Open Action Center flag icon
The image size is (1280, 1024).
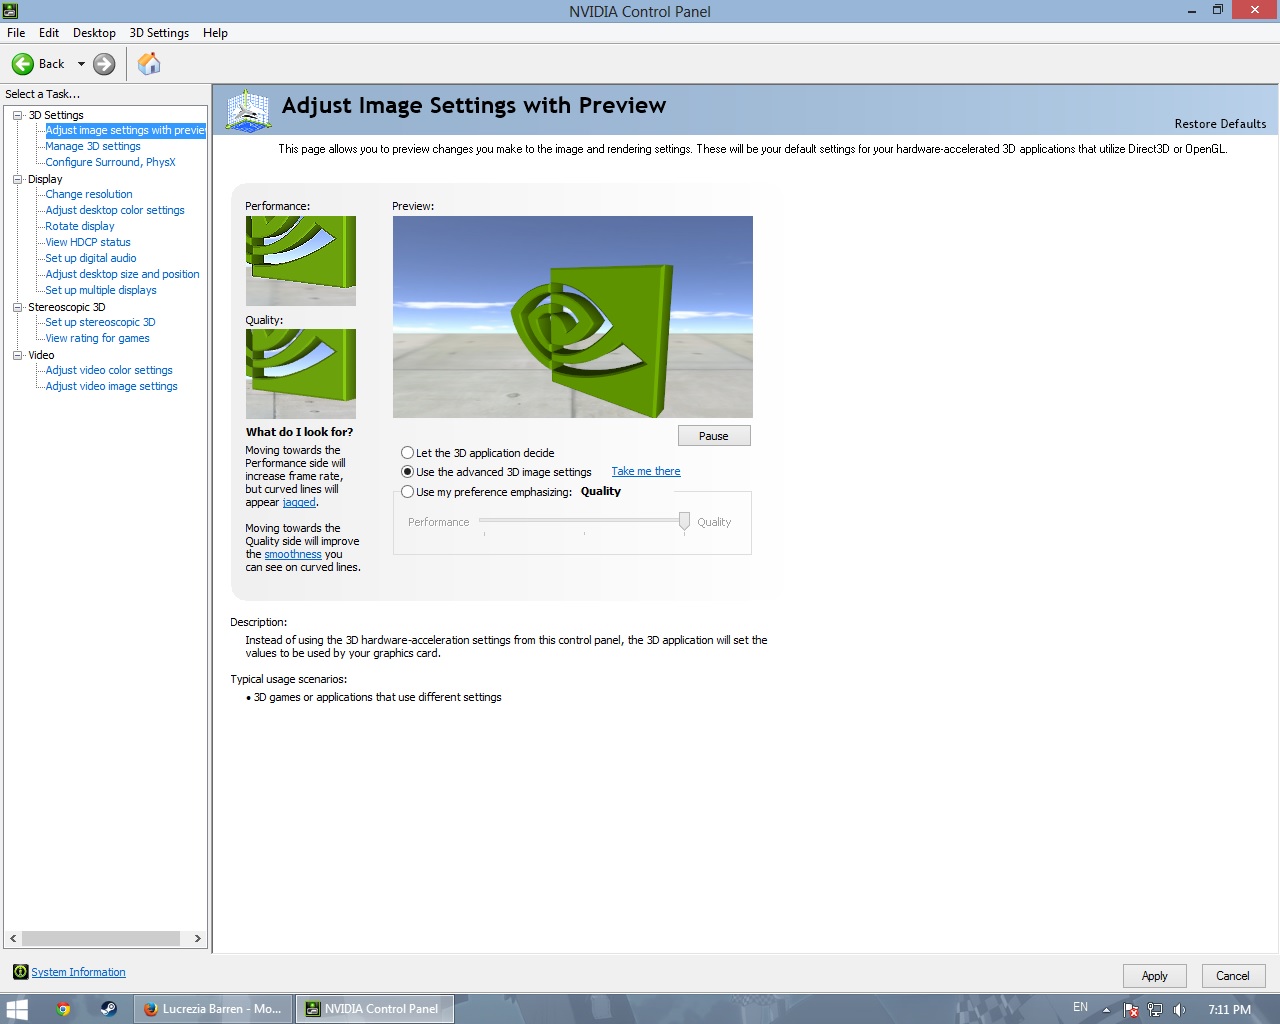[x=1131, y=1009]
